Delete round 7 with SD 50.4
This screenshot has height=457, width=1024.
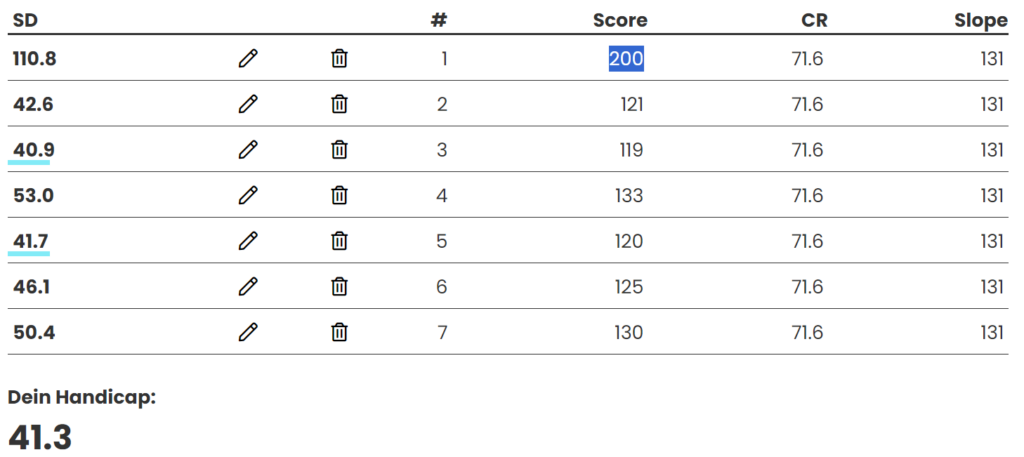(x=339, y=332)
